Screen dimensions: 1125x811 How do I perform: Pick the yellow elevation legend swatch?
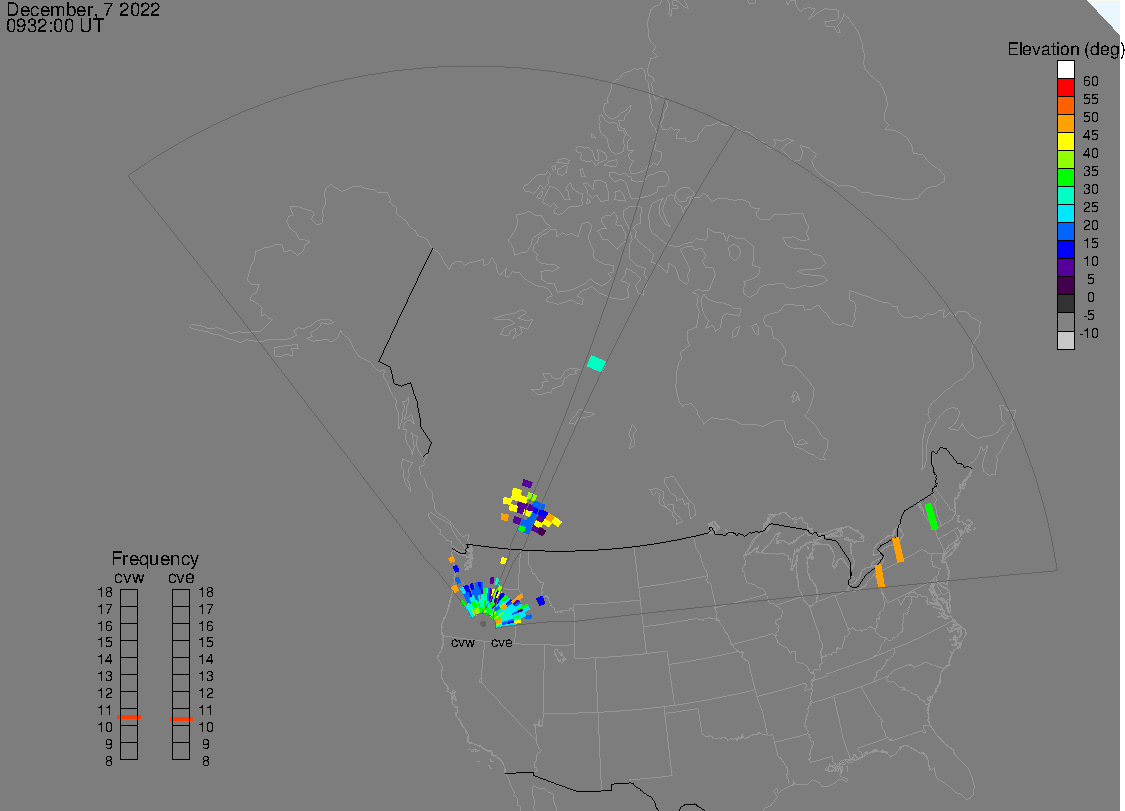click(x=1065, y=141)
